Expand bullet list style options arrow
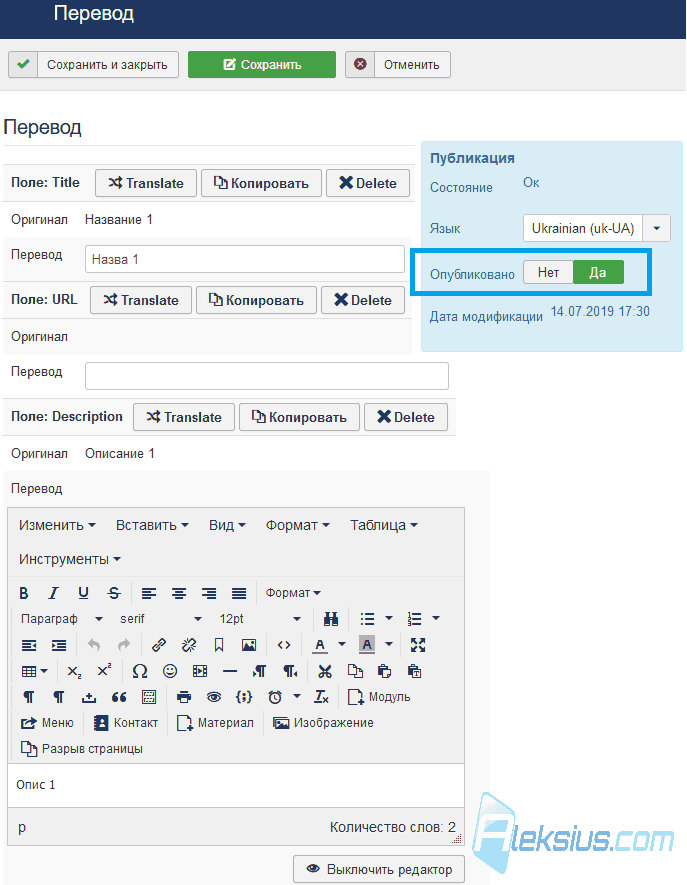 coord(389,619)
